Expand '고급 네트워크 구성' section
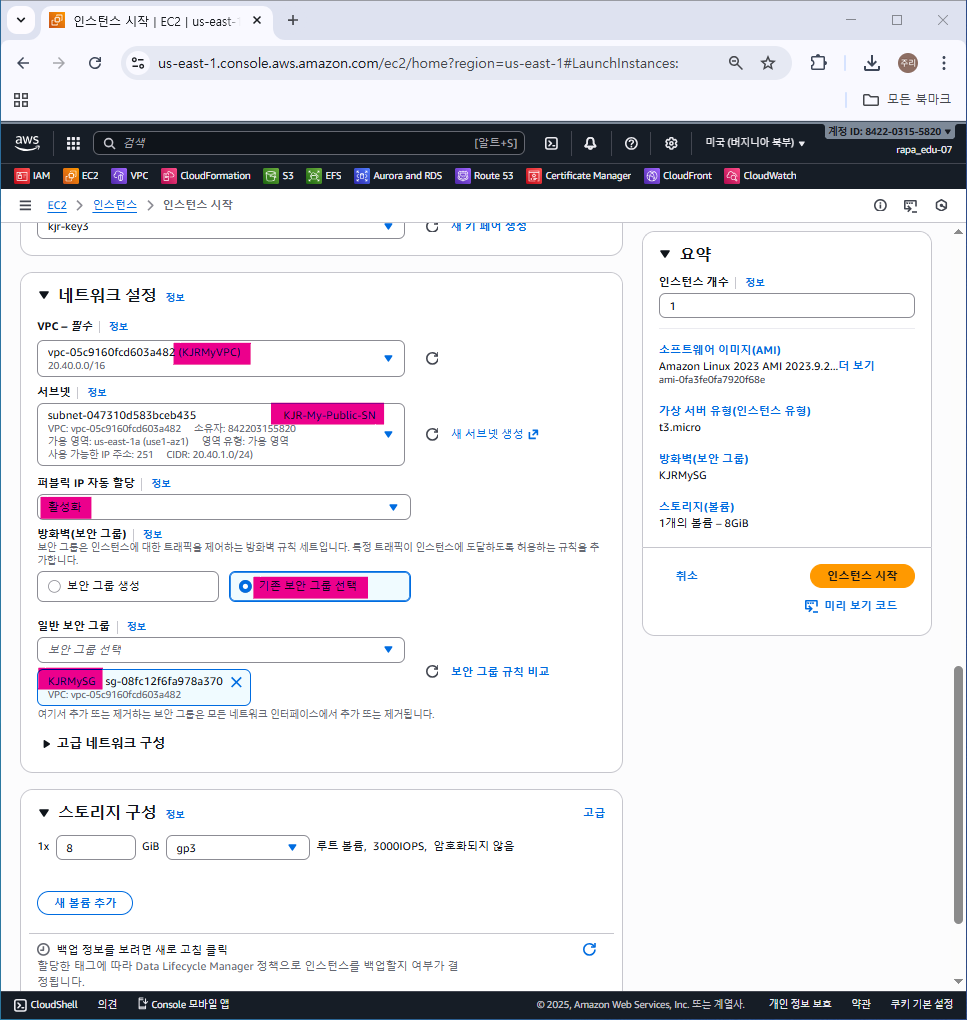This screenshot has height=1020, width=967. pyautogui.click(x=104, y=743)
